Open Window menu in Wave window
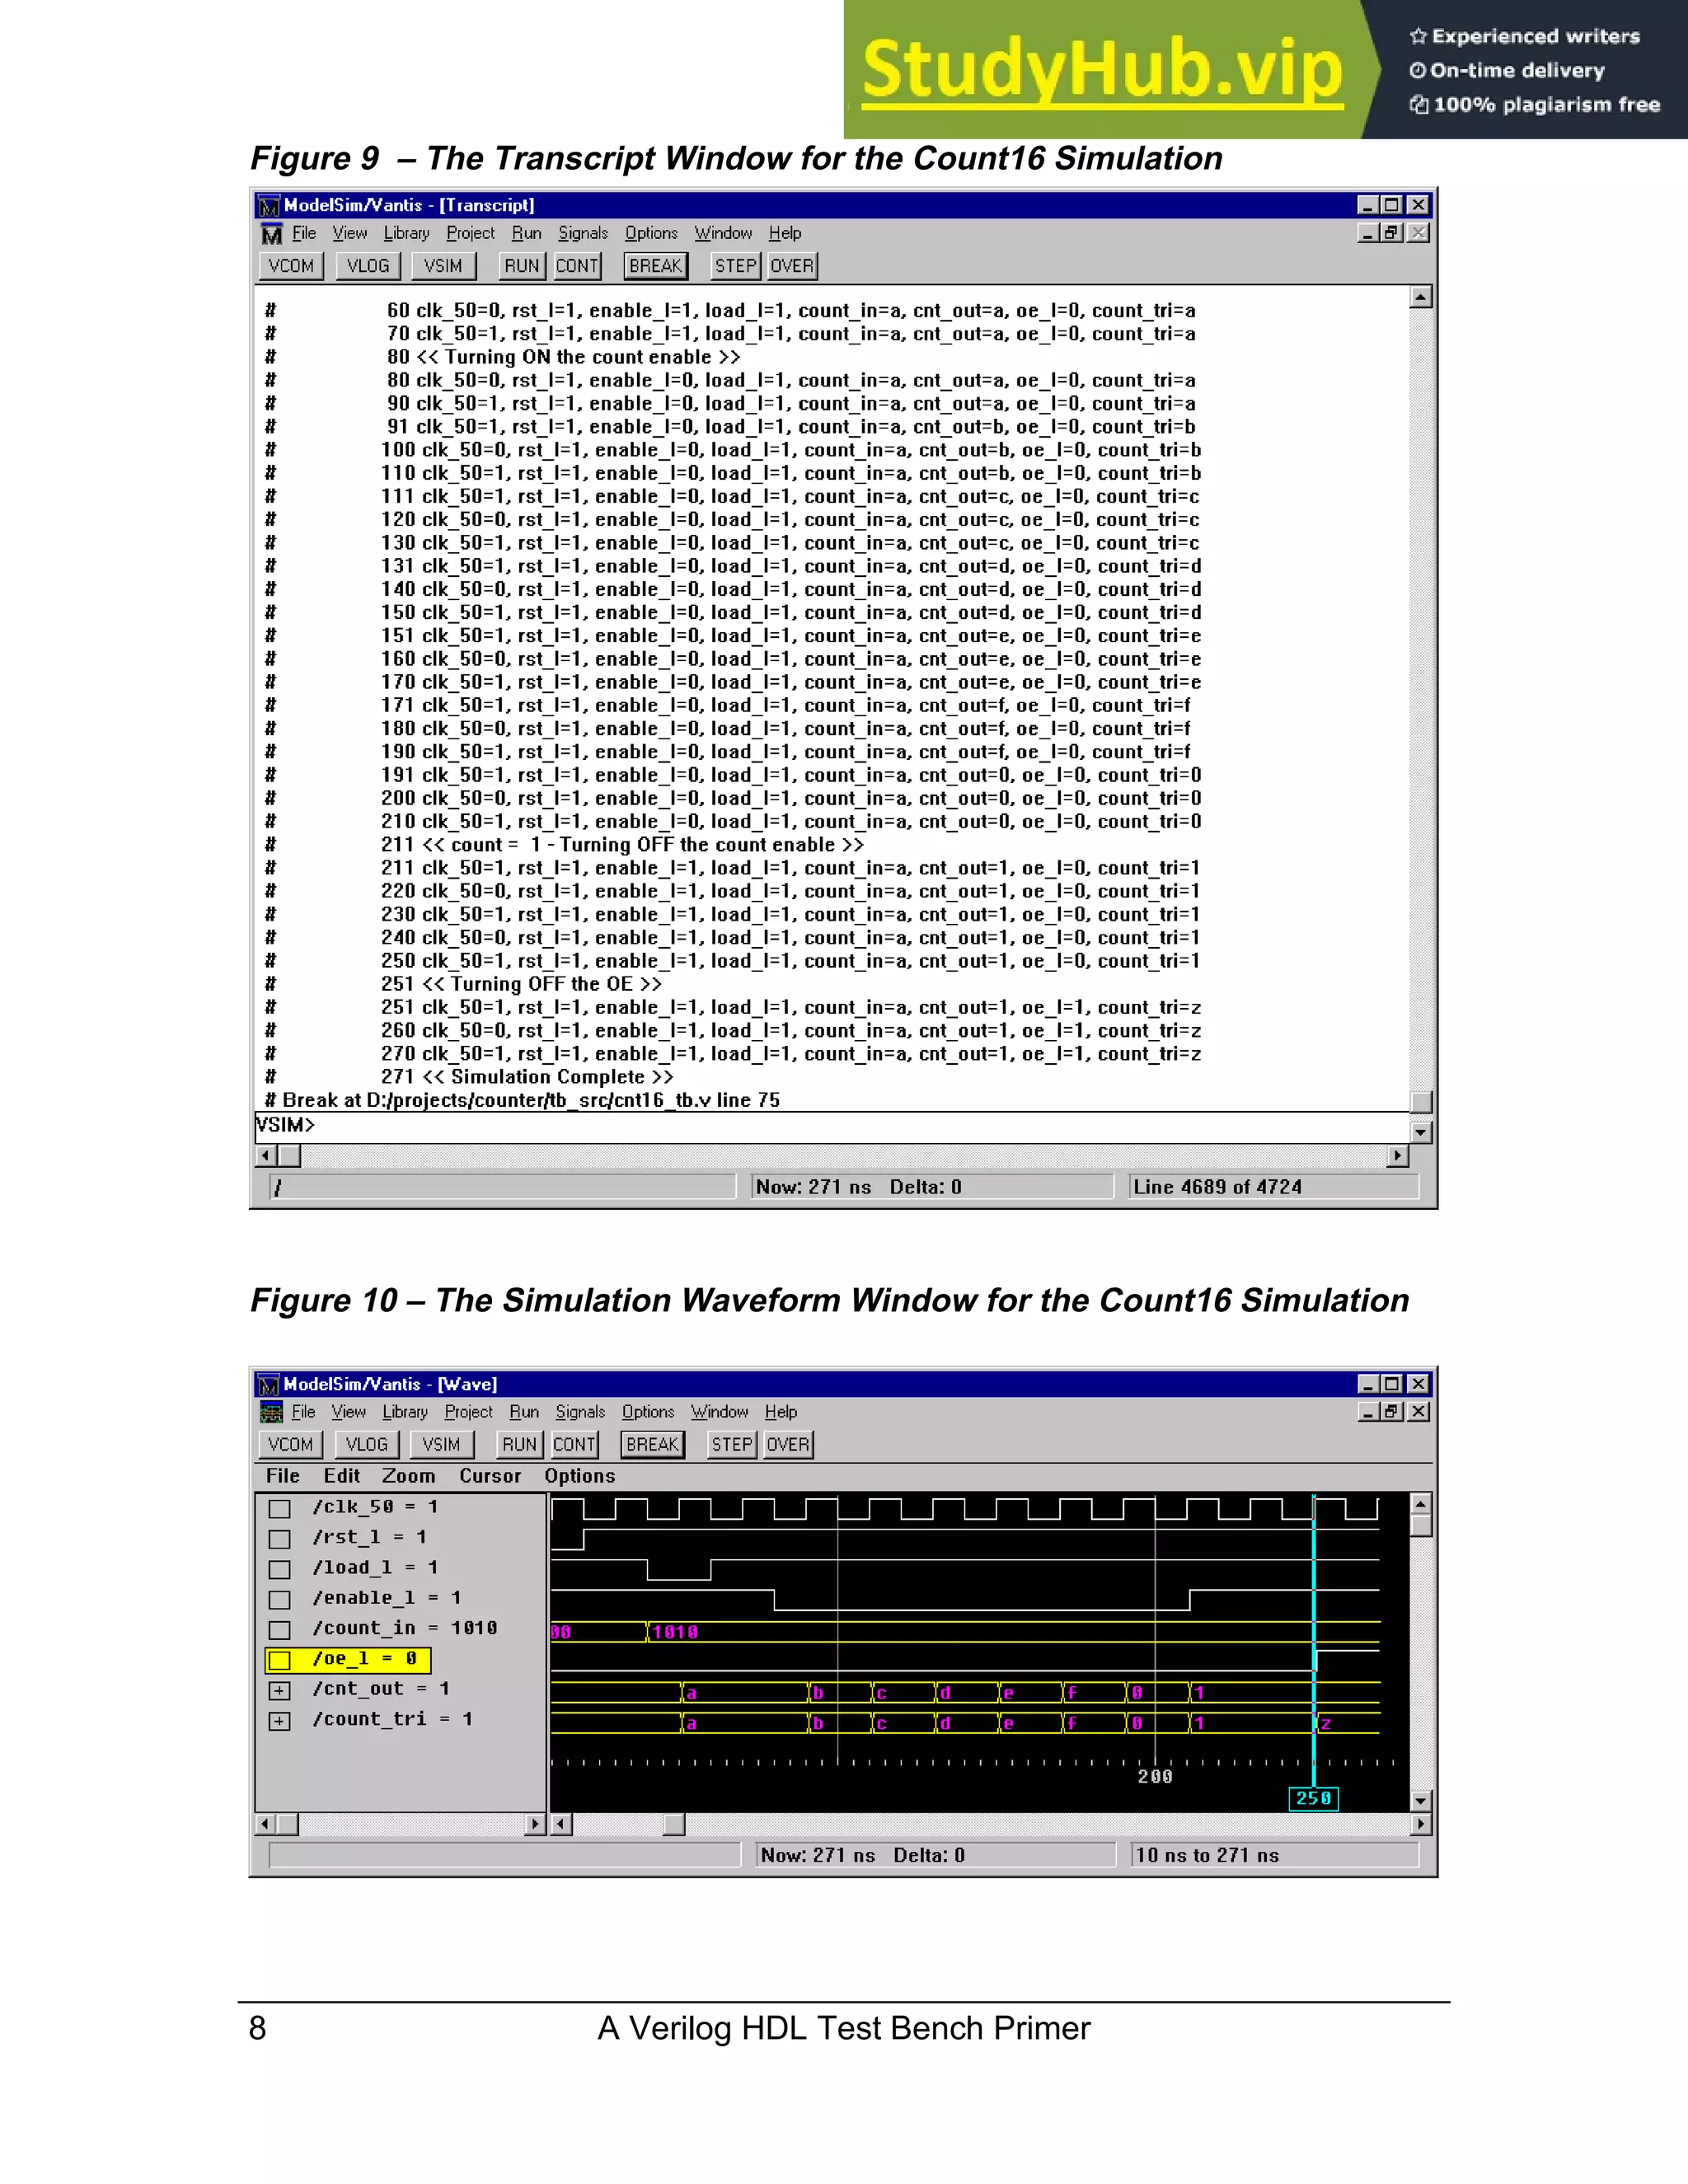 719,1412
